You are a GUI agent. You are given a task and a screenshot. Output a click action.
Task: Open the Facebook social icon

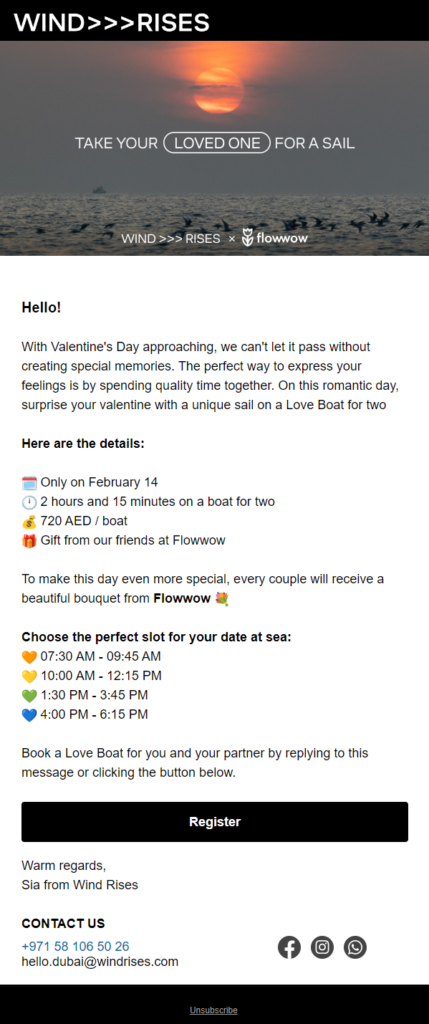(x=289, y=947)
